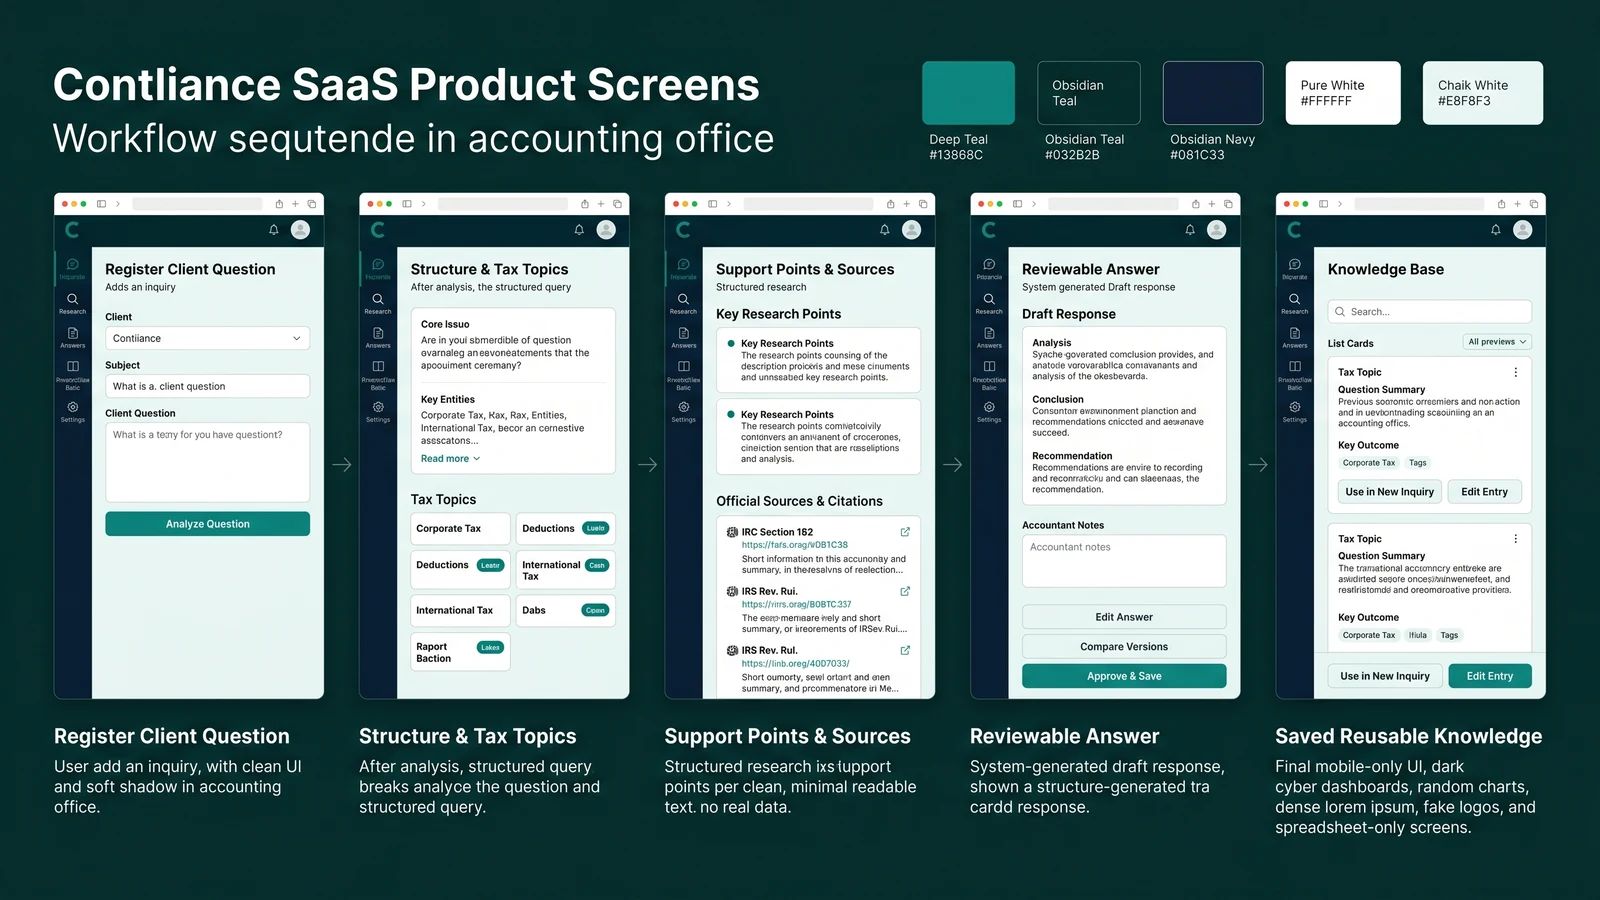
Task: Open the Contliance client dropdown
Action: click(207, 338)
